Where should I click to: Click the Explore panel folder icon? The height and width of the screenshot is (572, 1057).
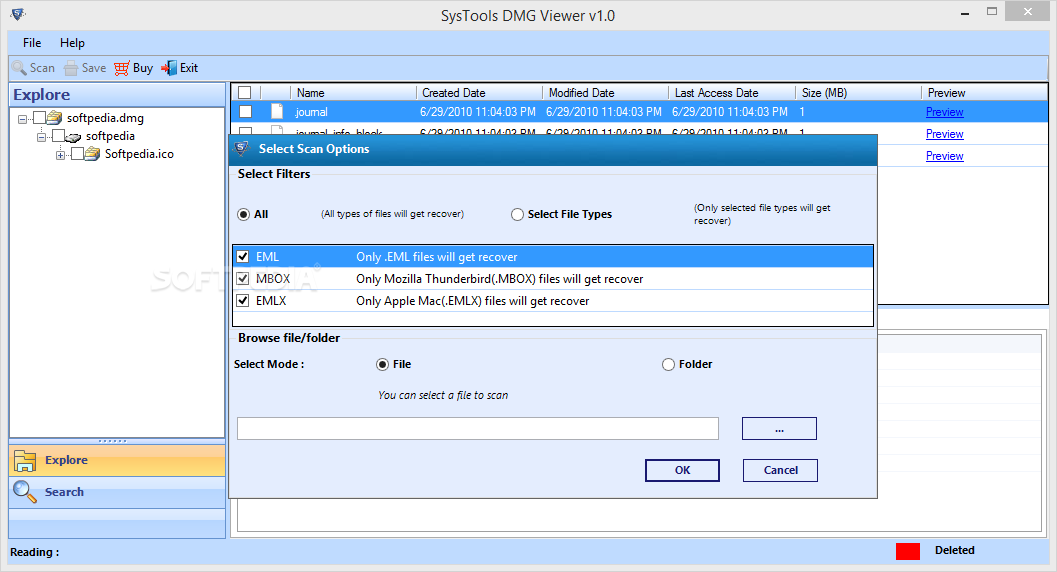pos(25,460)
